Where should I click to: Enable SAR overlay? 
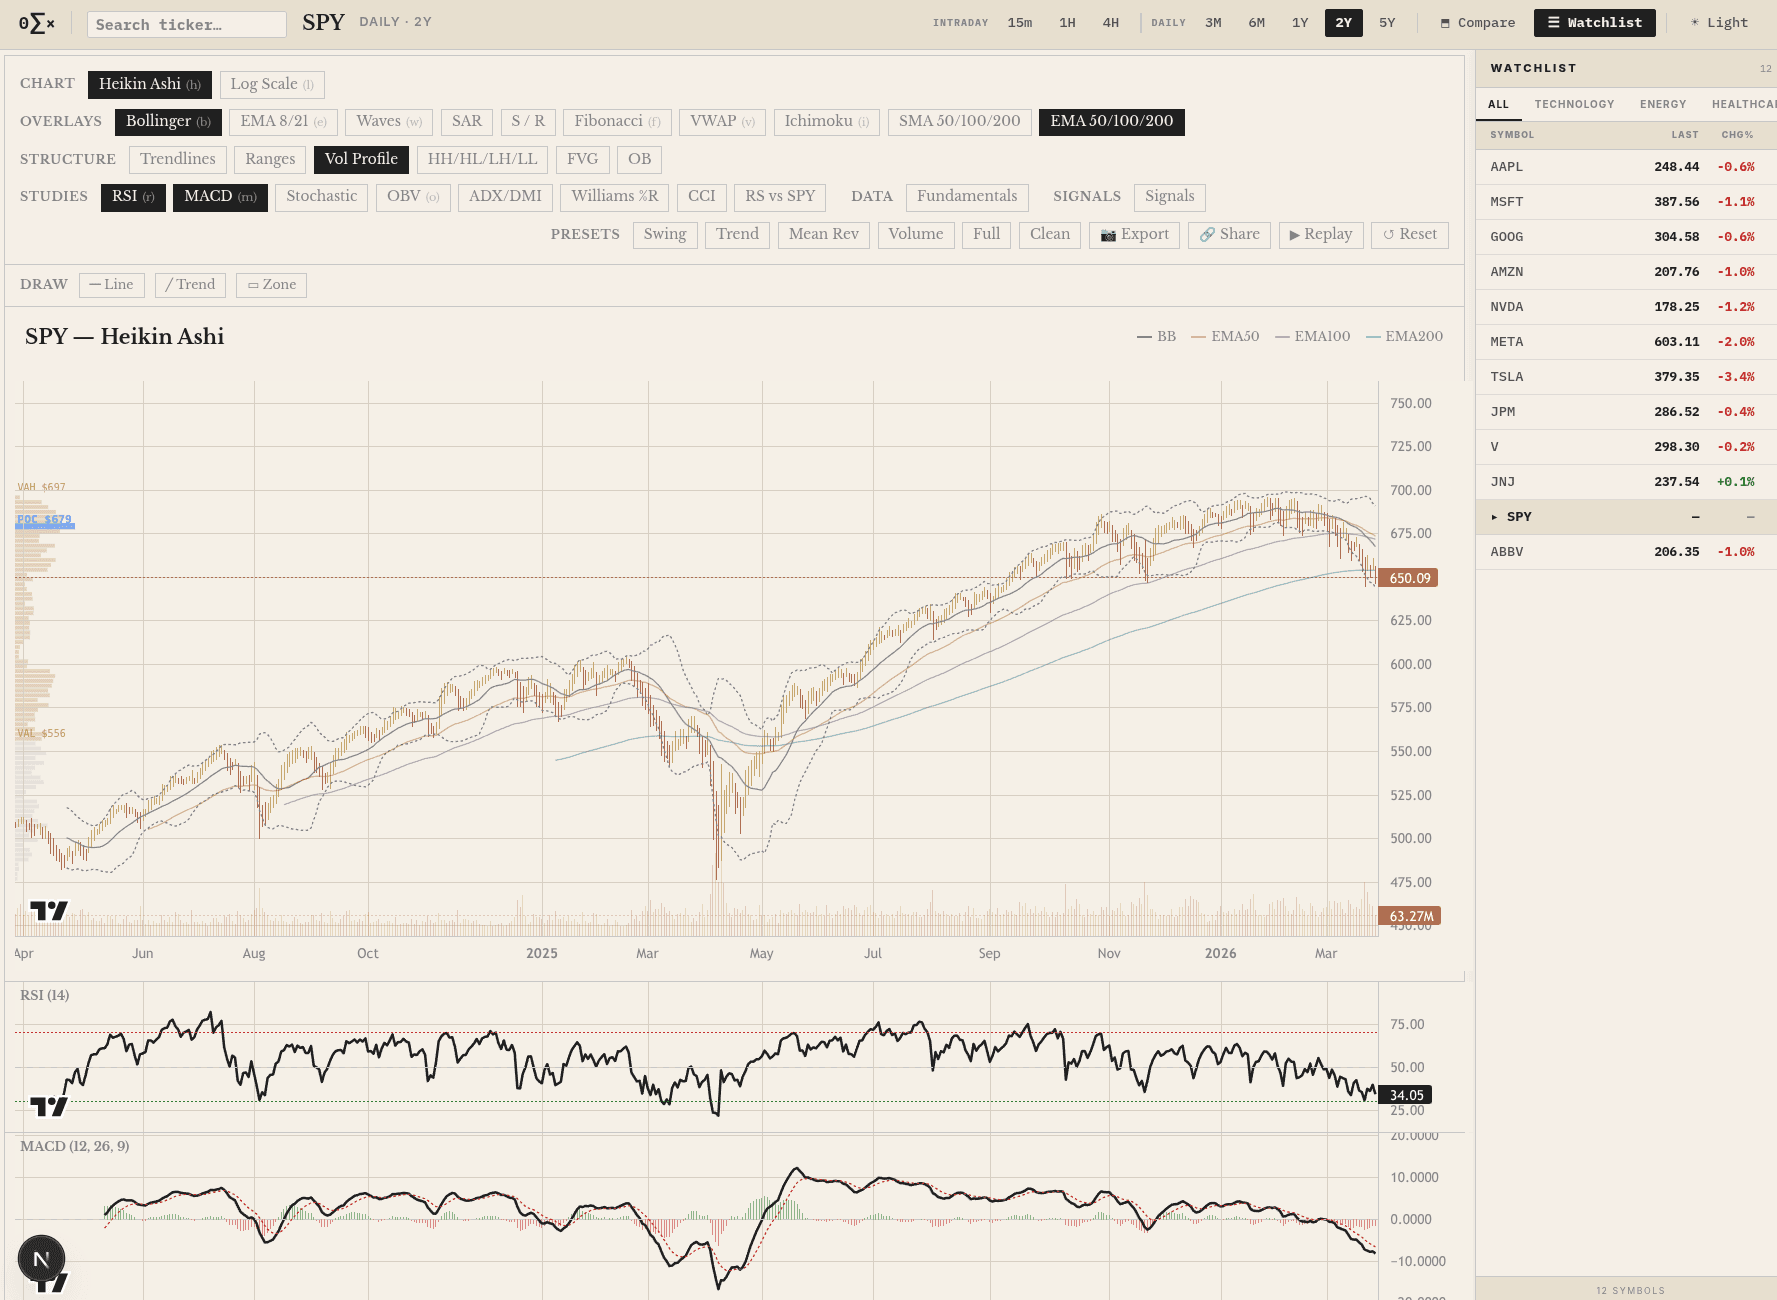(x=467, y=122)
